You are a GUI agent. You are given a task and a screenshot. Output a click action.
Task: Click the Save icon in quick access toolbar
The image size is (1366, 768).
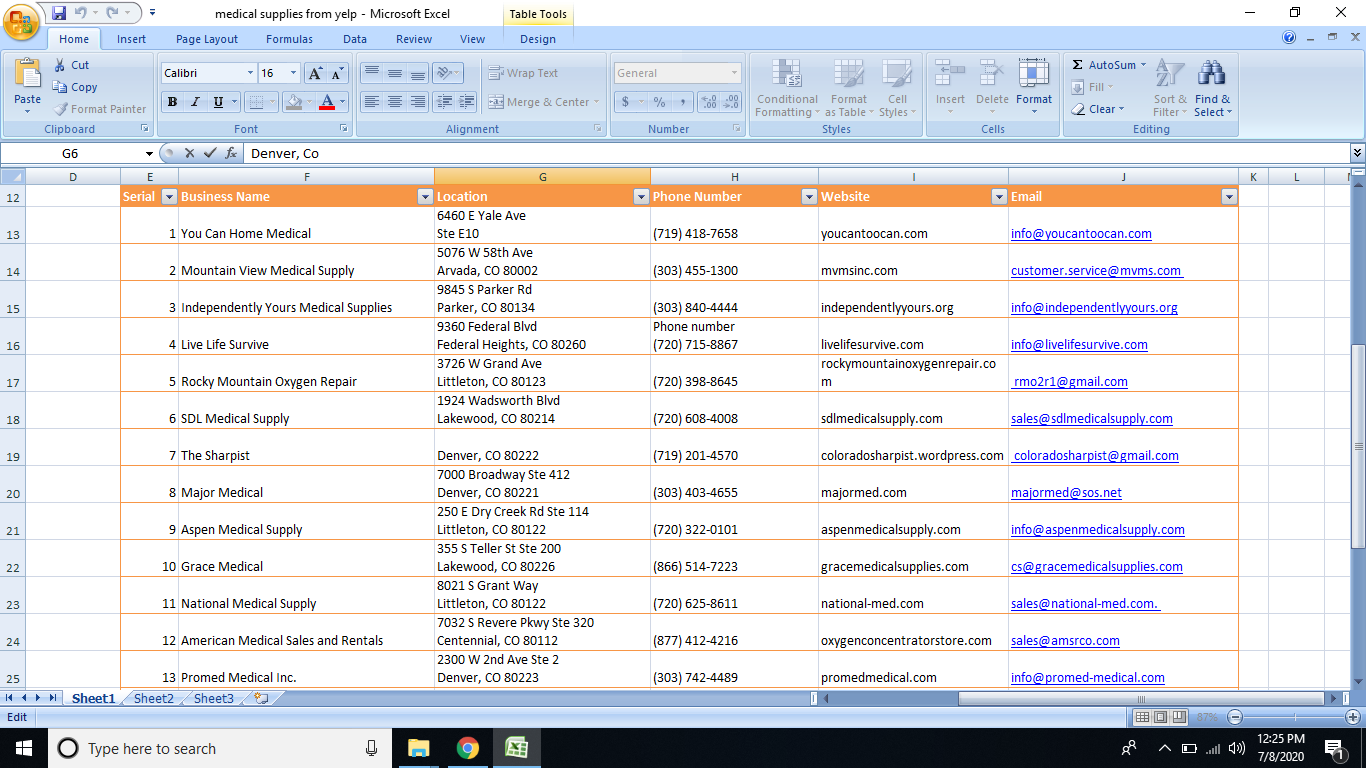click(x=59, y=13)
